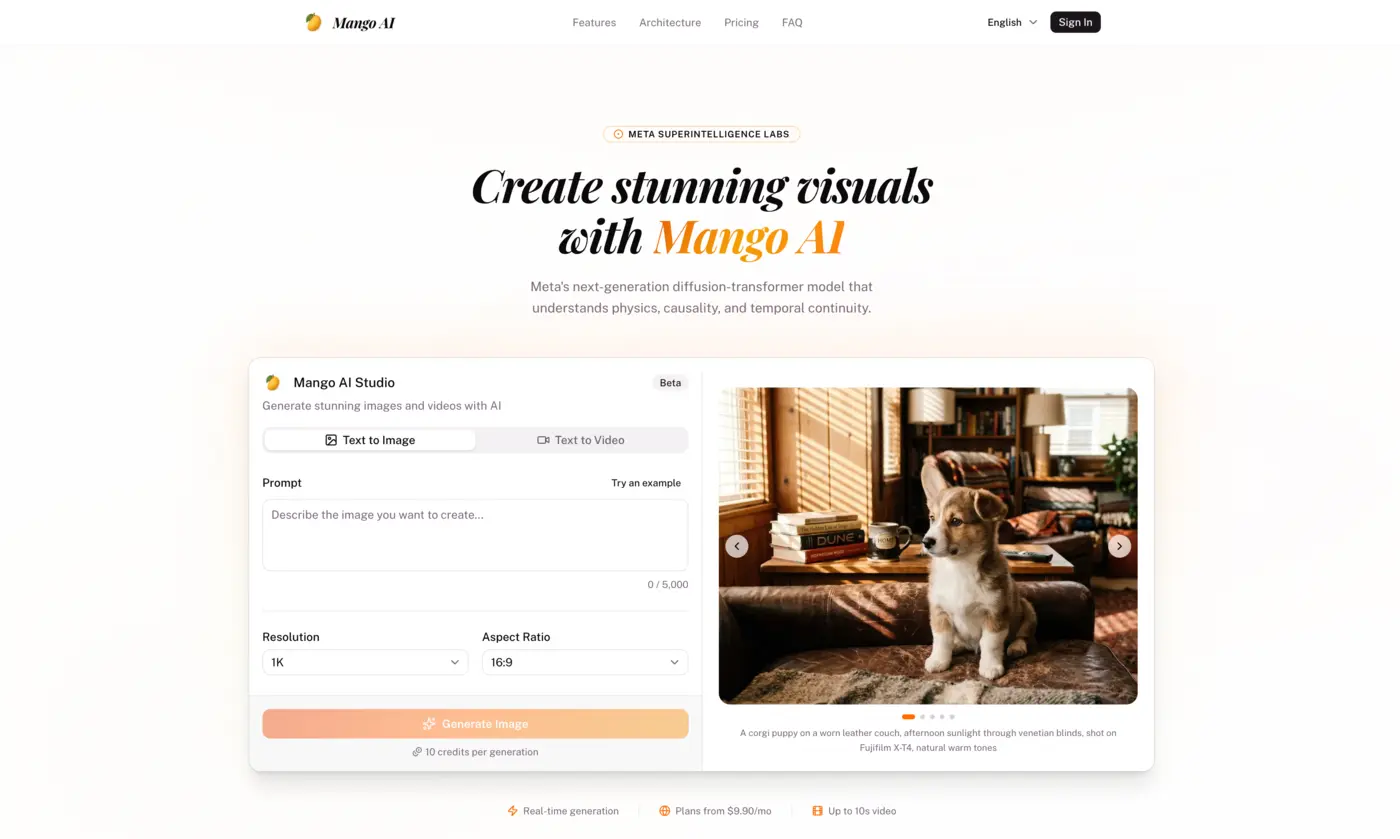The height and width of the screenshot is (839, 1400).
Task: Click the 10 credits per generation text
Action: [x=482, y=752]
